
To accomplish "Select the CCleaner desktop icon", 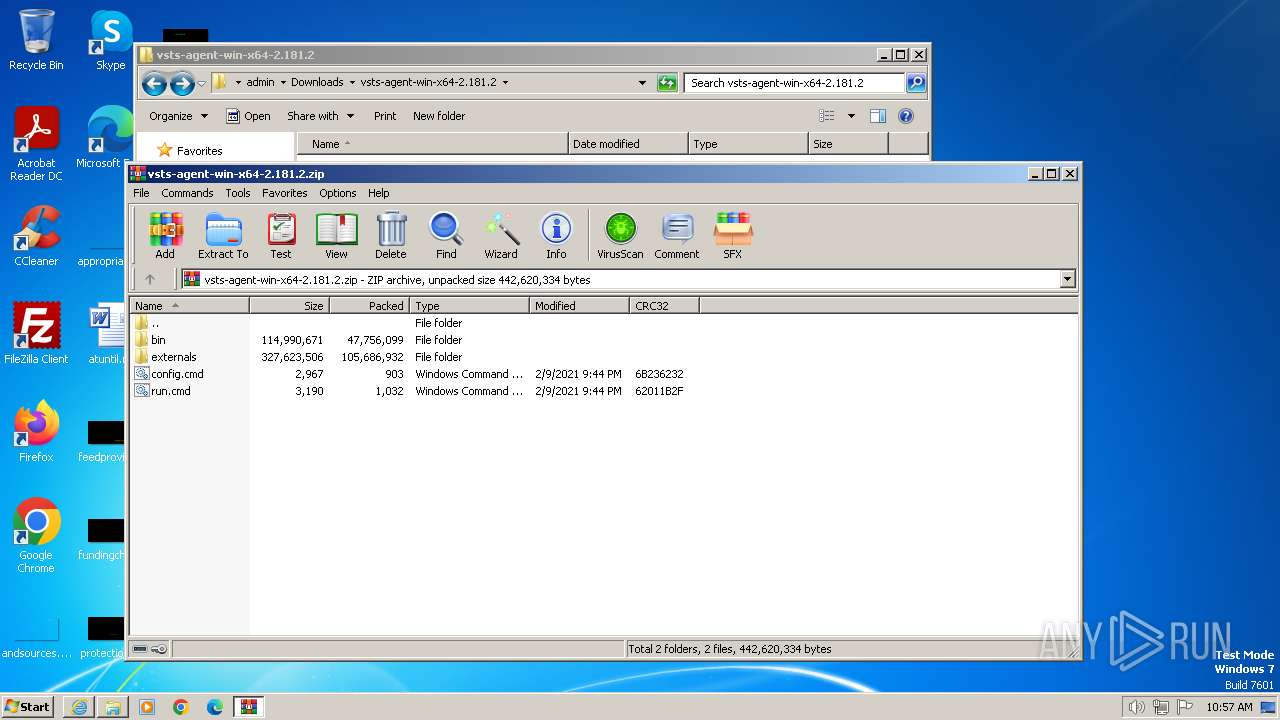I will 36,236.
